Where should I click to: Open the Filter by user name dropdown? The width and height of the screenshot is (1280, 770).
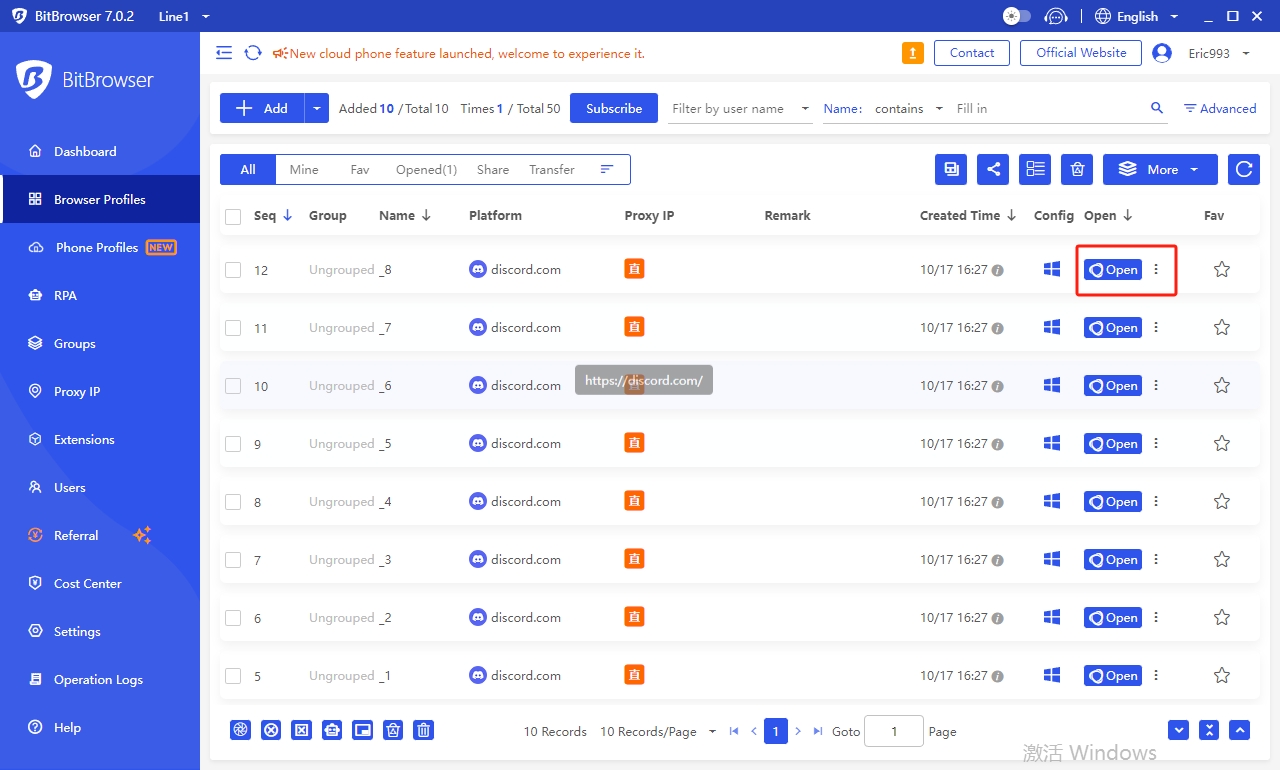click(740, 108)
